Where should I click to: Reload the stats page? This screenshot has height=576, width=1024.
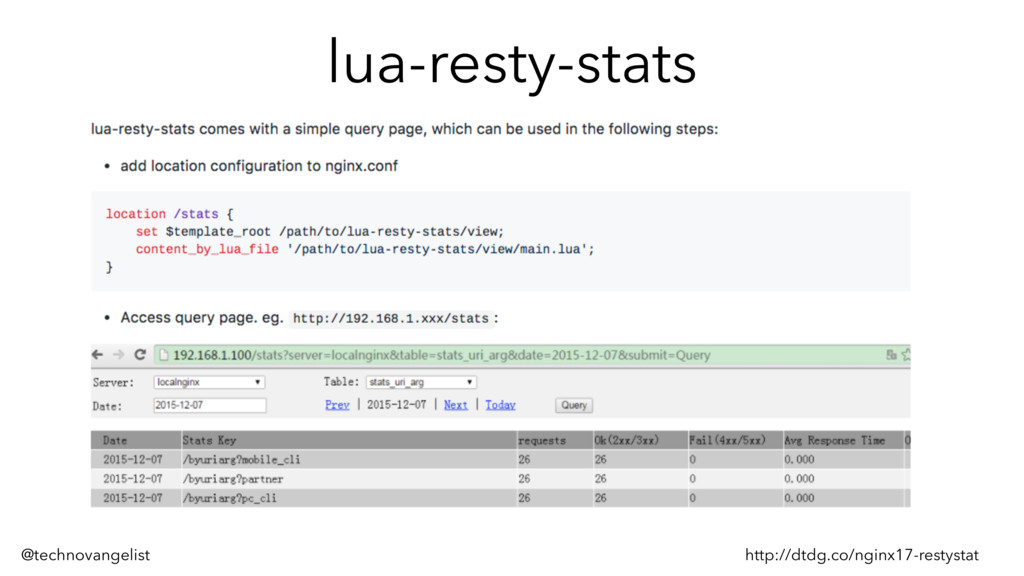click(140, 355)
